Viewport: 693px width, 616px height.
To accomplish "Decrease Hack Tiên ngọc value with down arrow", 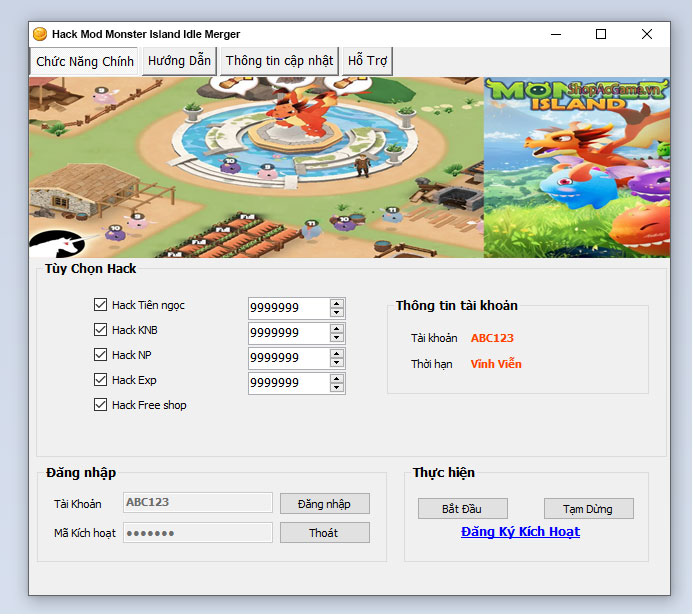I will pos(337,312).
